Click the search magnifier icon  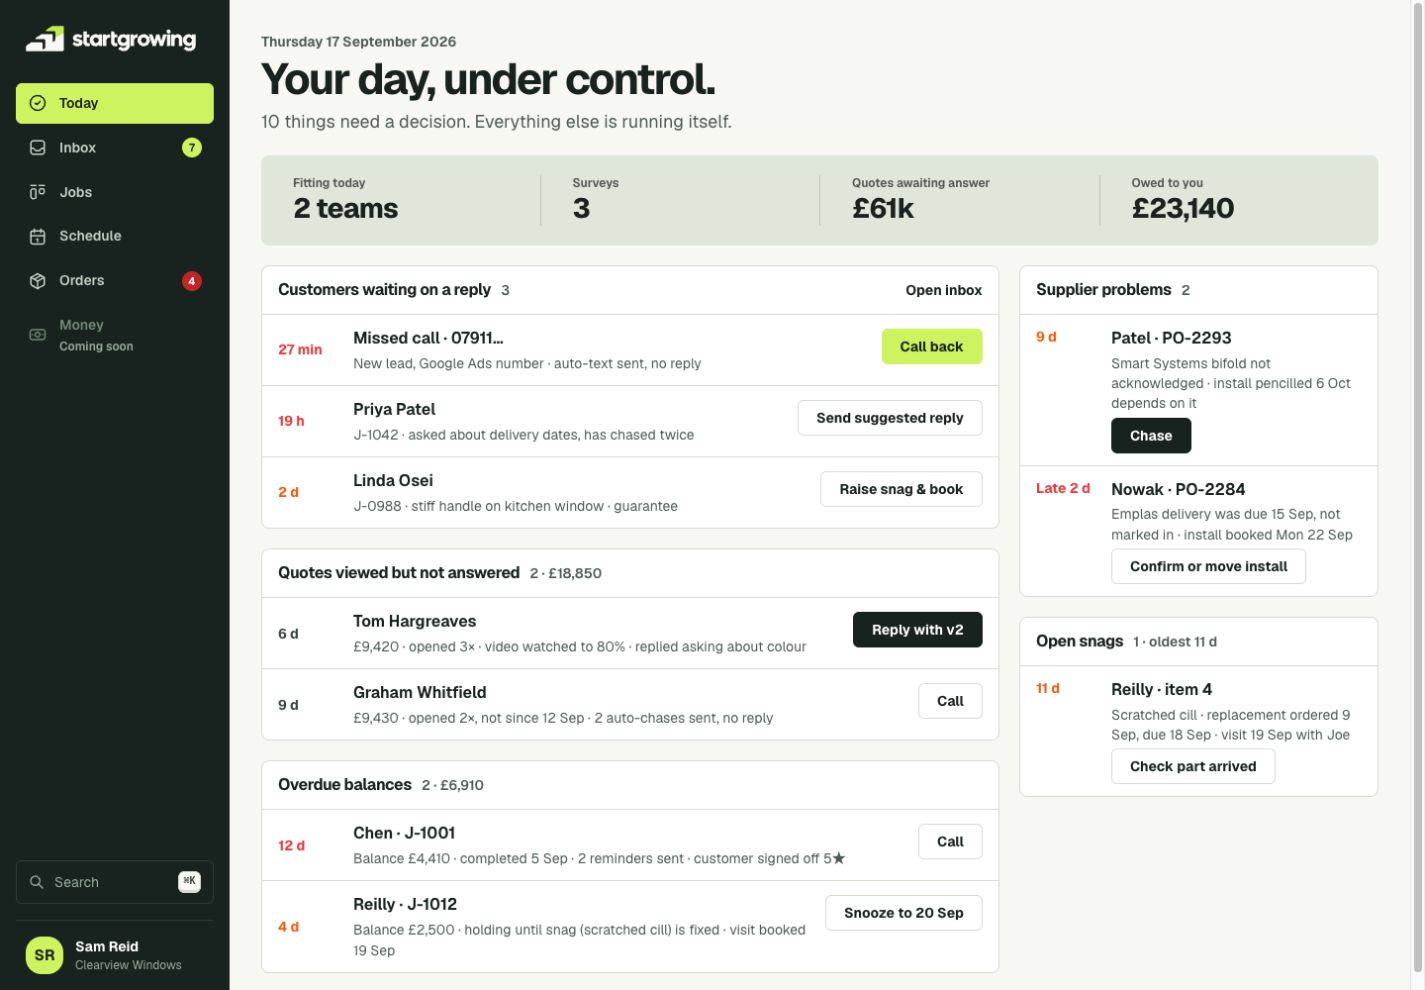[37, 882]
